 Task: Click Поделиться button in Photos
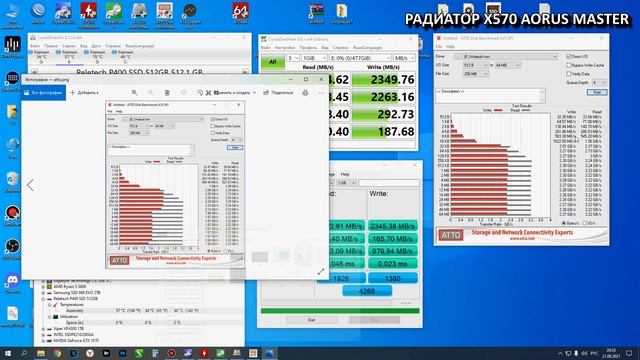[278, 93]
